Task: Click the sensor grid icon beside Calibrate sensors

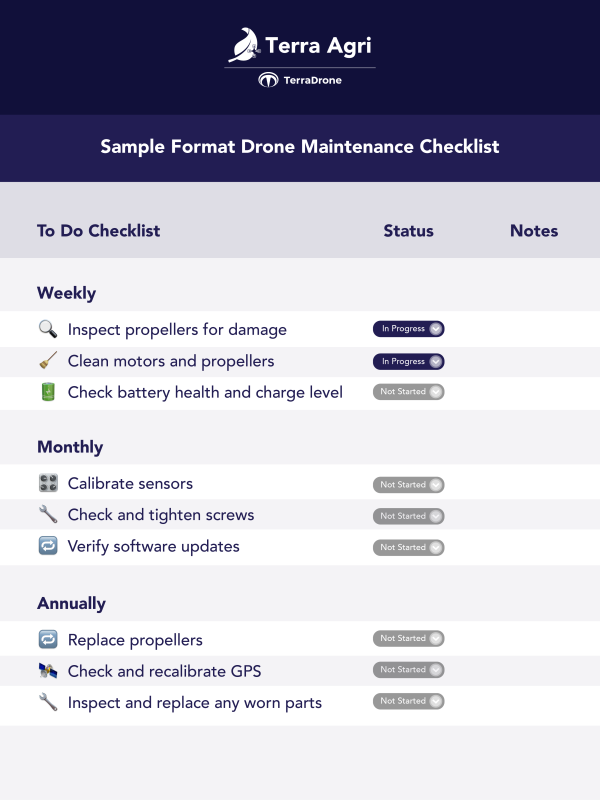Action: tap(48, 484)
